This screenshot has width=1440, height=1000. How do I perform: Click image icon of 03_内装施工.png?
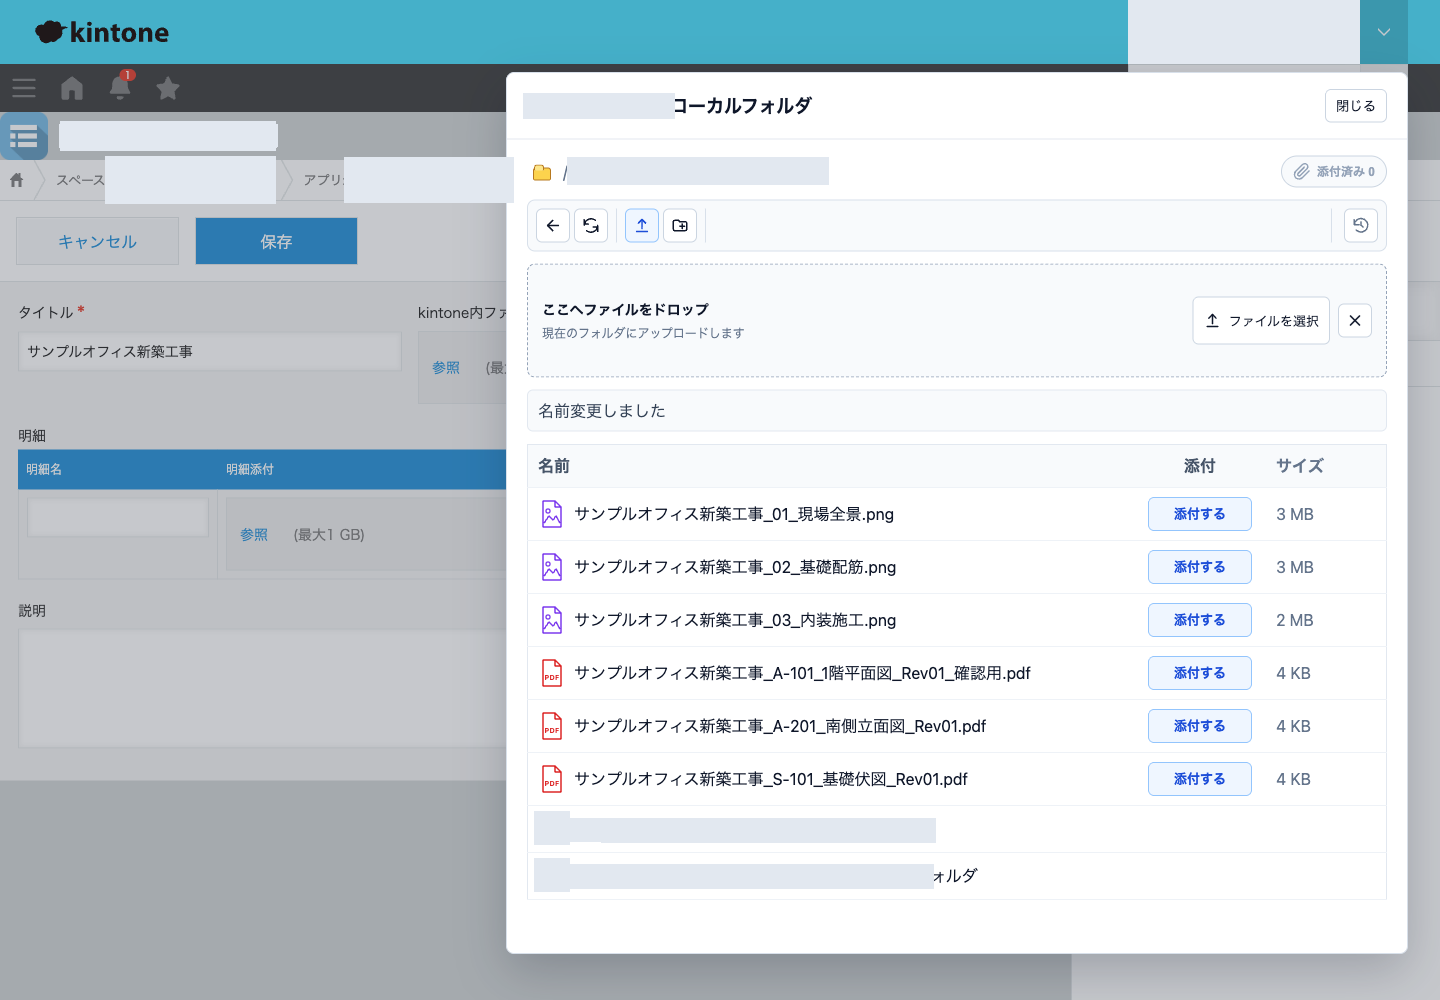[x=552, y=620]
